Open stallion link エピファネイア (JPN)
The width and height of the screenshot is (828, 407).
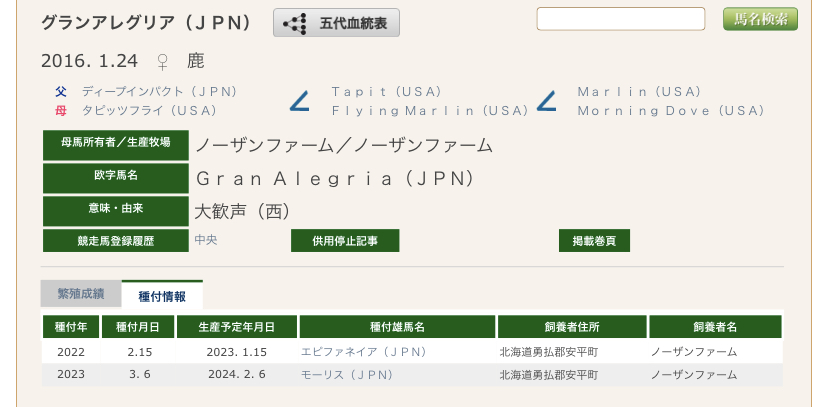tap(363, 352)
